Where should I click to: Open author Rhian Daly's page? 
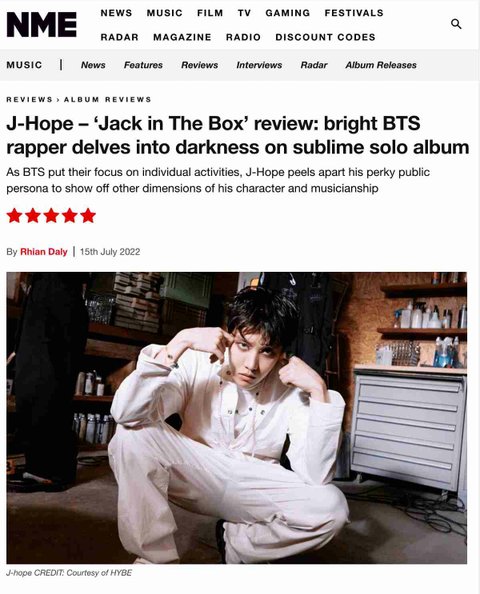(x=44, y=252)
